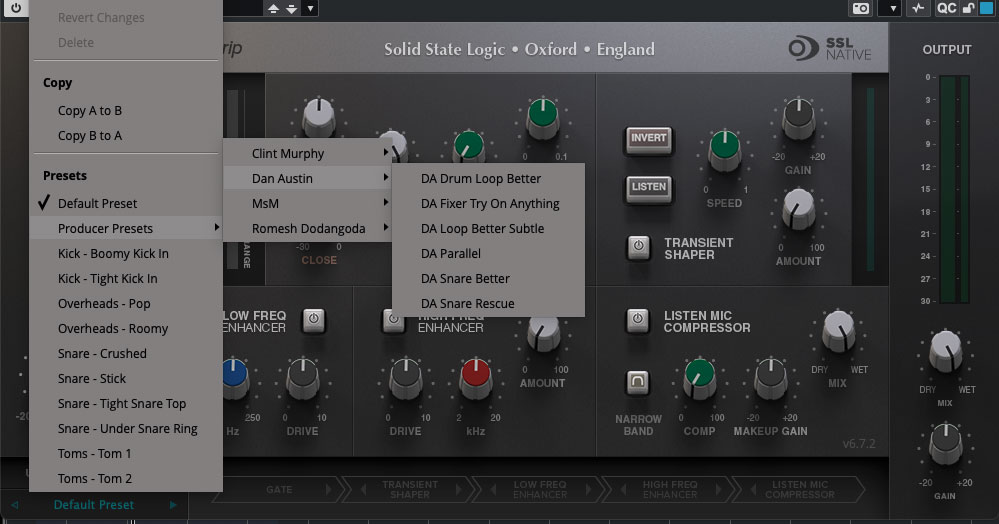The image size is (999, 524).
Task: Click the Default Preset name at bottom
Action: point(94,505)
